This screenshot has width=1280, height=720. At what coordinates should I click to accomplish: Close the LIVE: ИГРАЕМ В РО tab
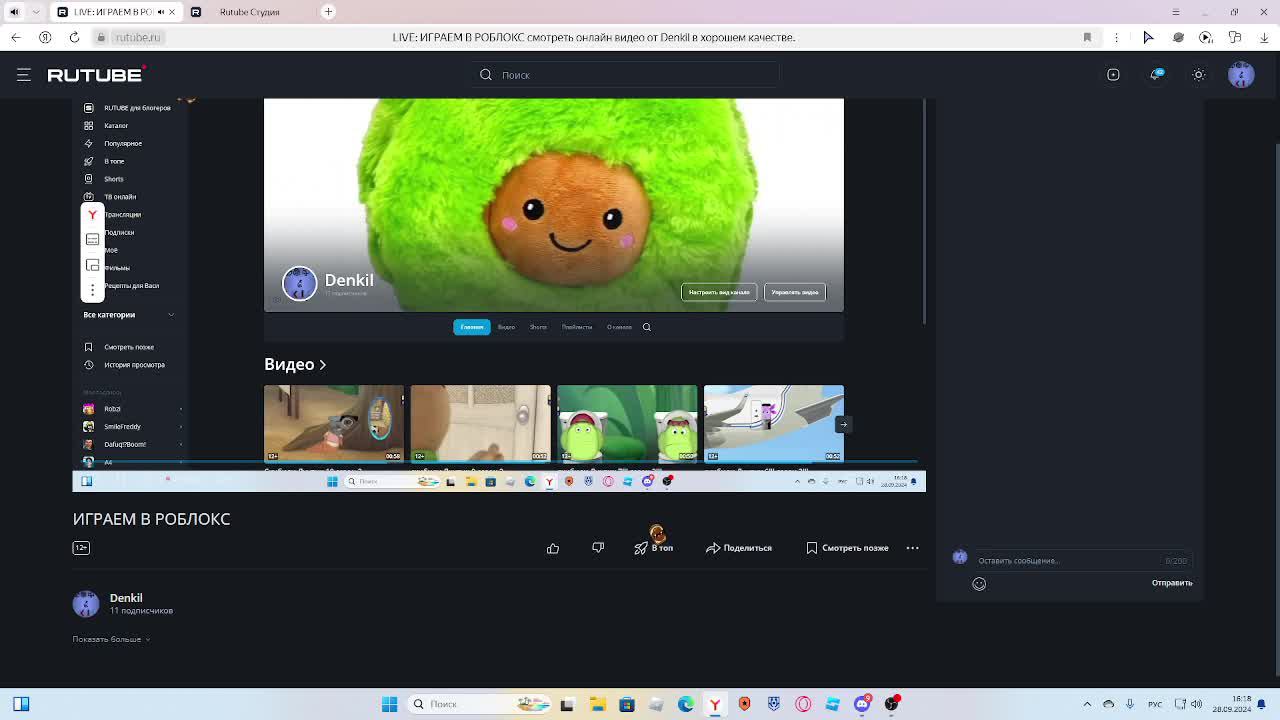pos(171,12)
